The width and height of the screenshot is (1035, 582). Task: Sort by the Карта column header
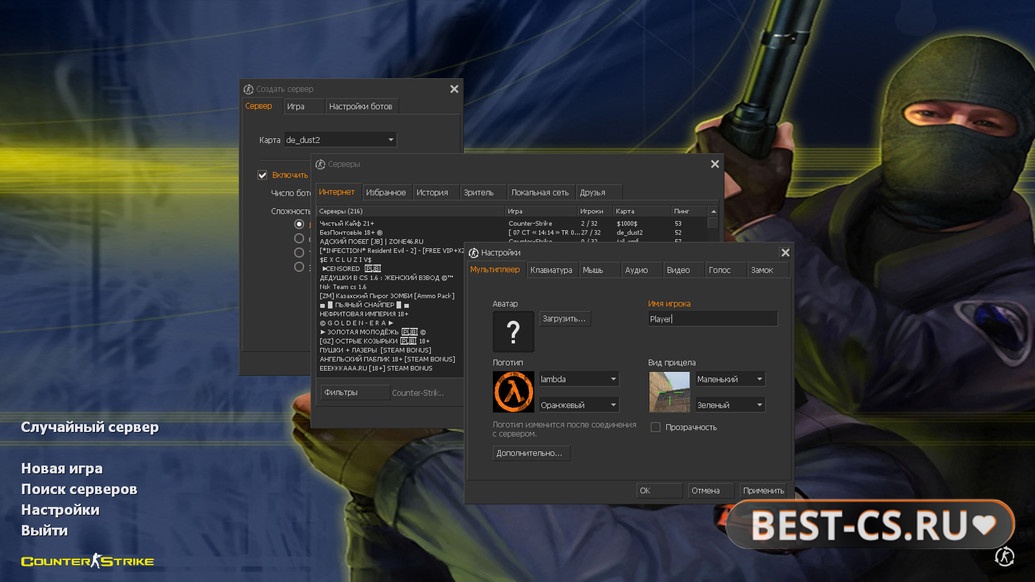click(x=642, y=211)
